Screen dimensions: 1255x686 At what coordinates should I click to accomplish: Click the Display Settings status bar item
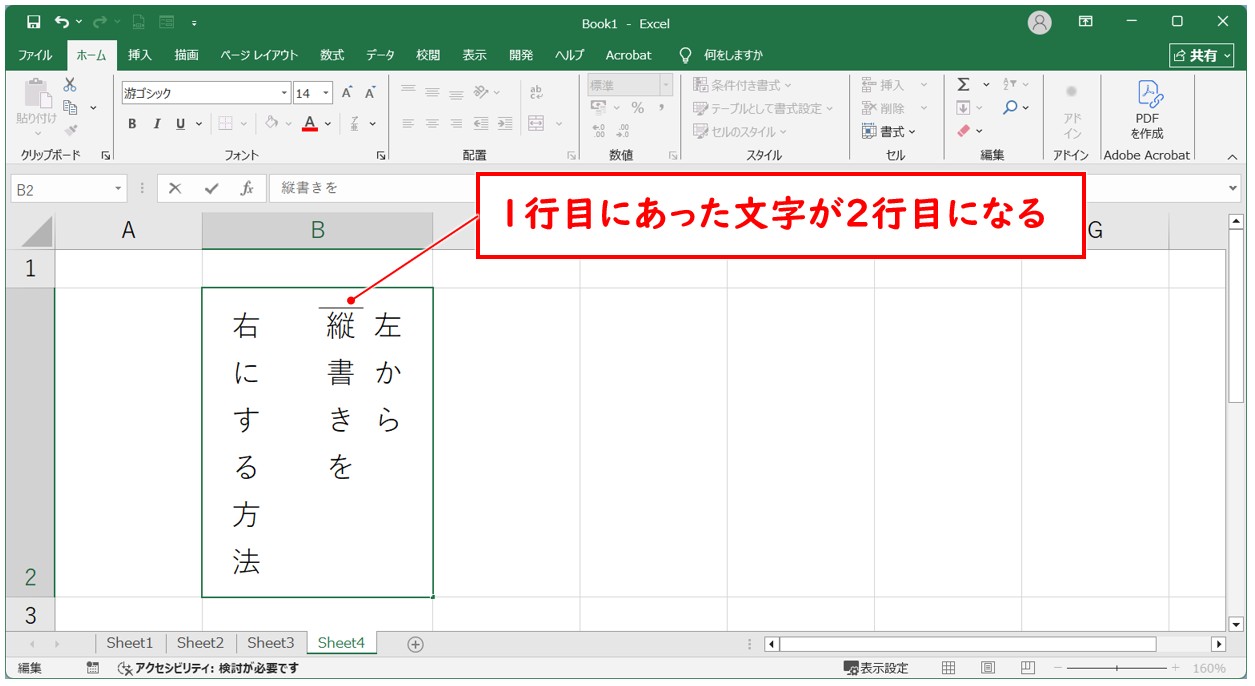[876, 668]
